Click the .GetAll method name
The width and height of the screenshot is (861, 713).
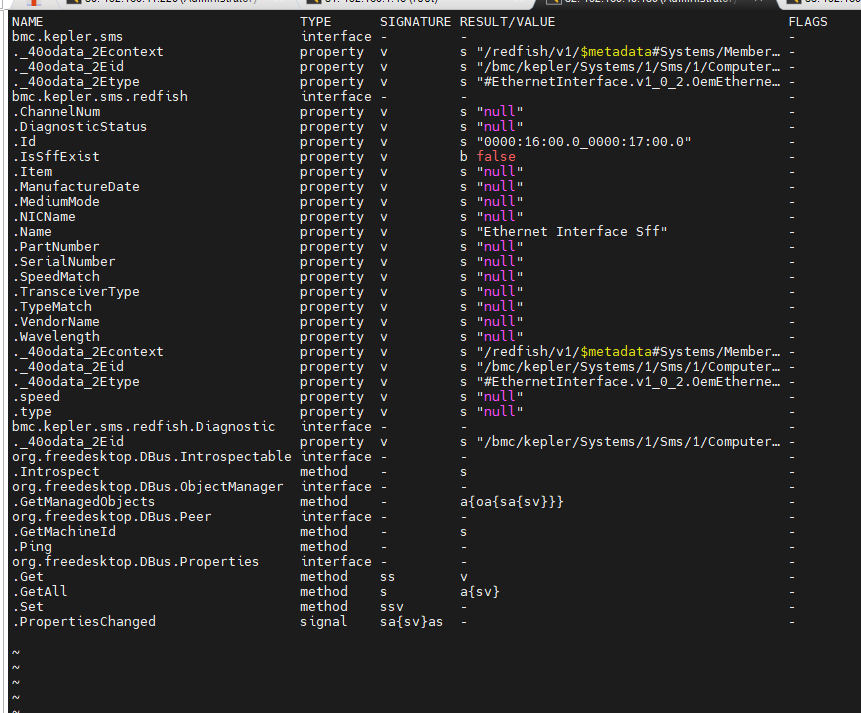[x=40, y=592]
